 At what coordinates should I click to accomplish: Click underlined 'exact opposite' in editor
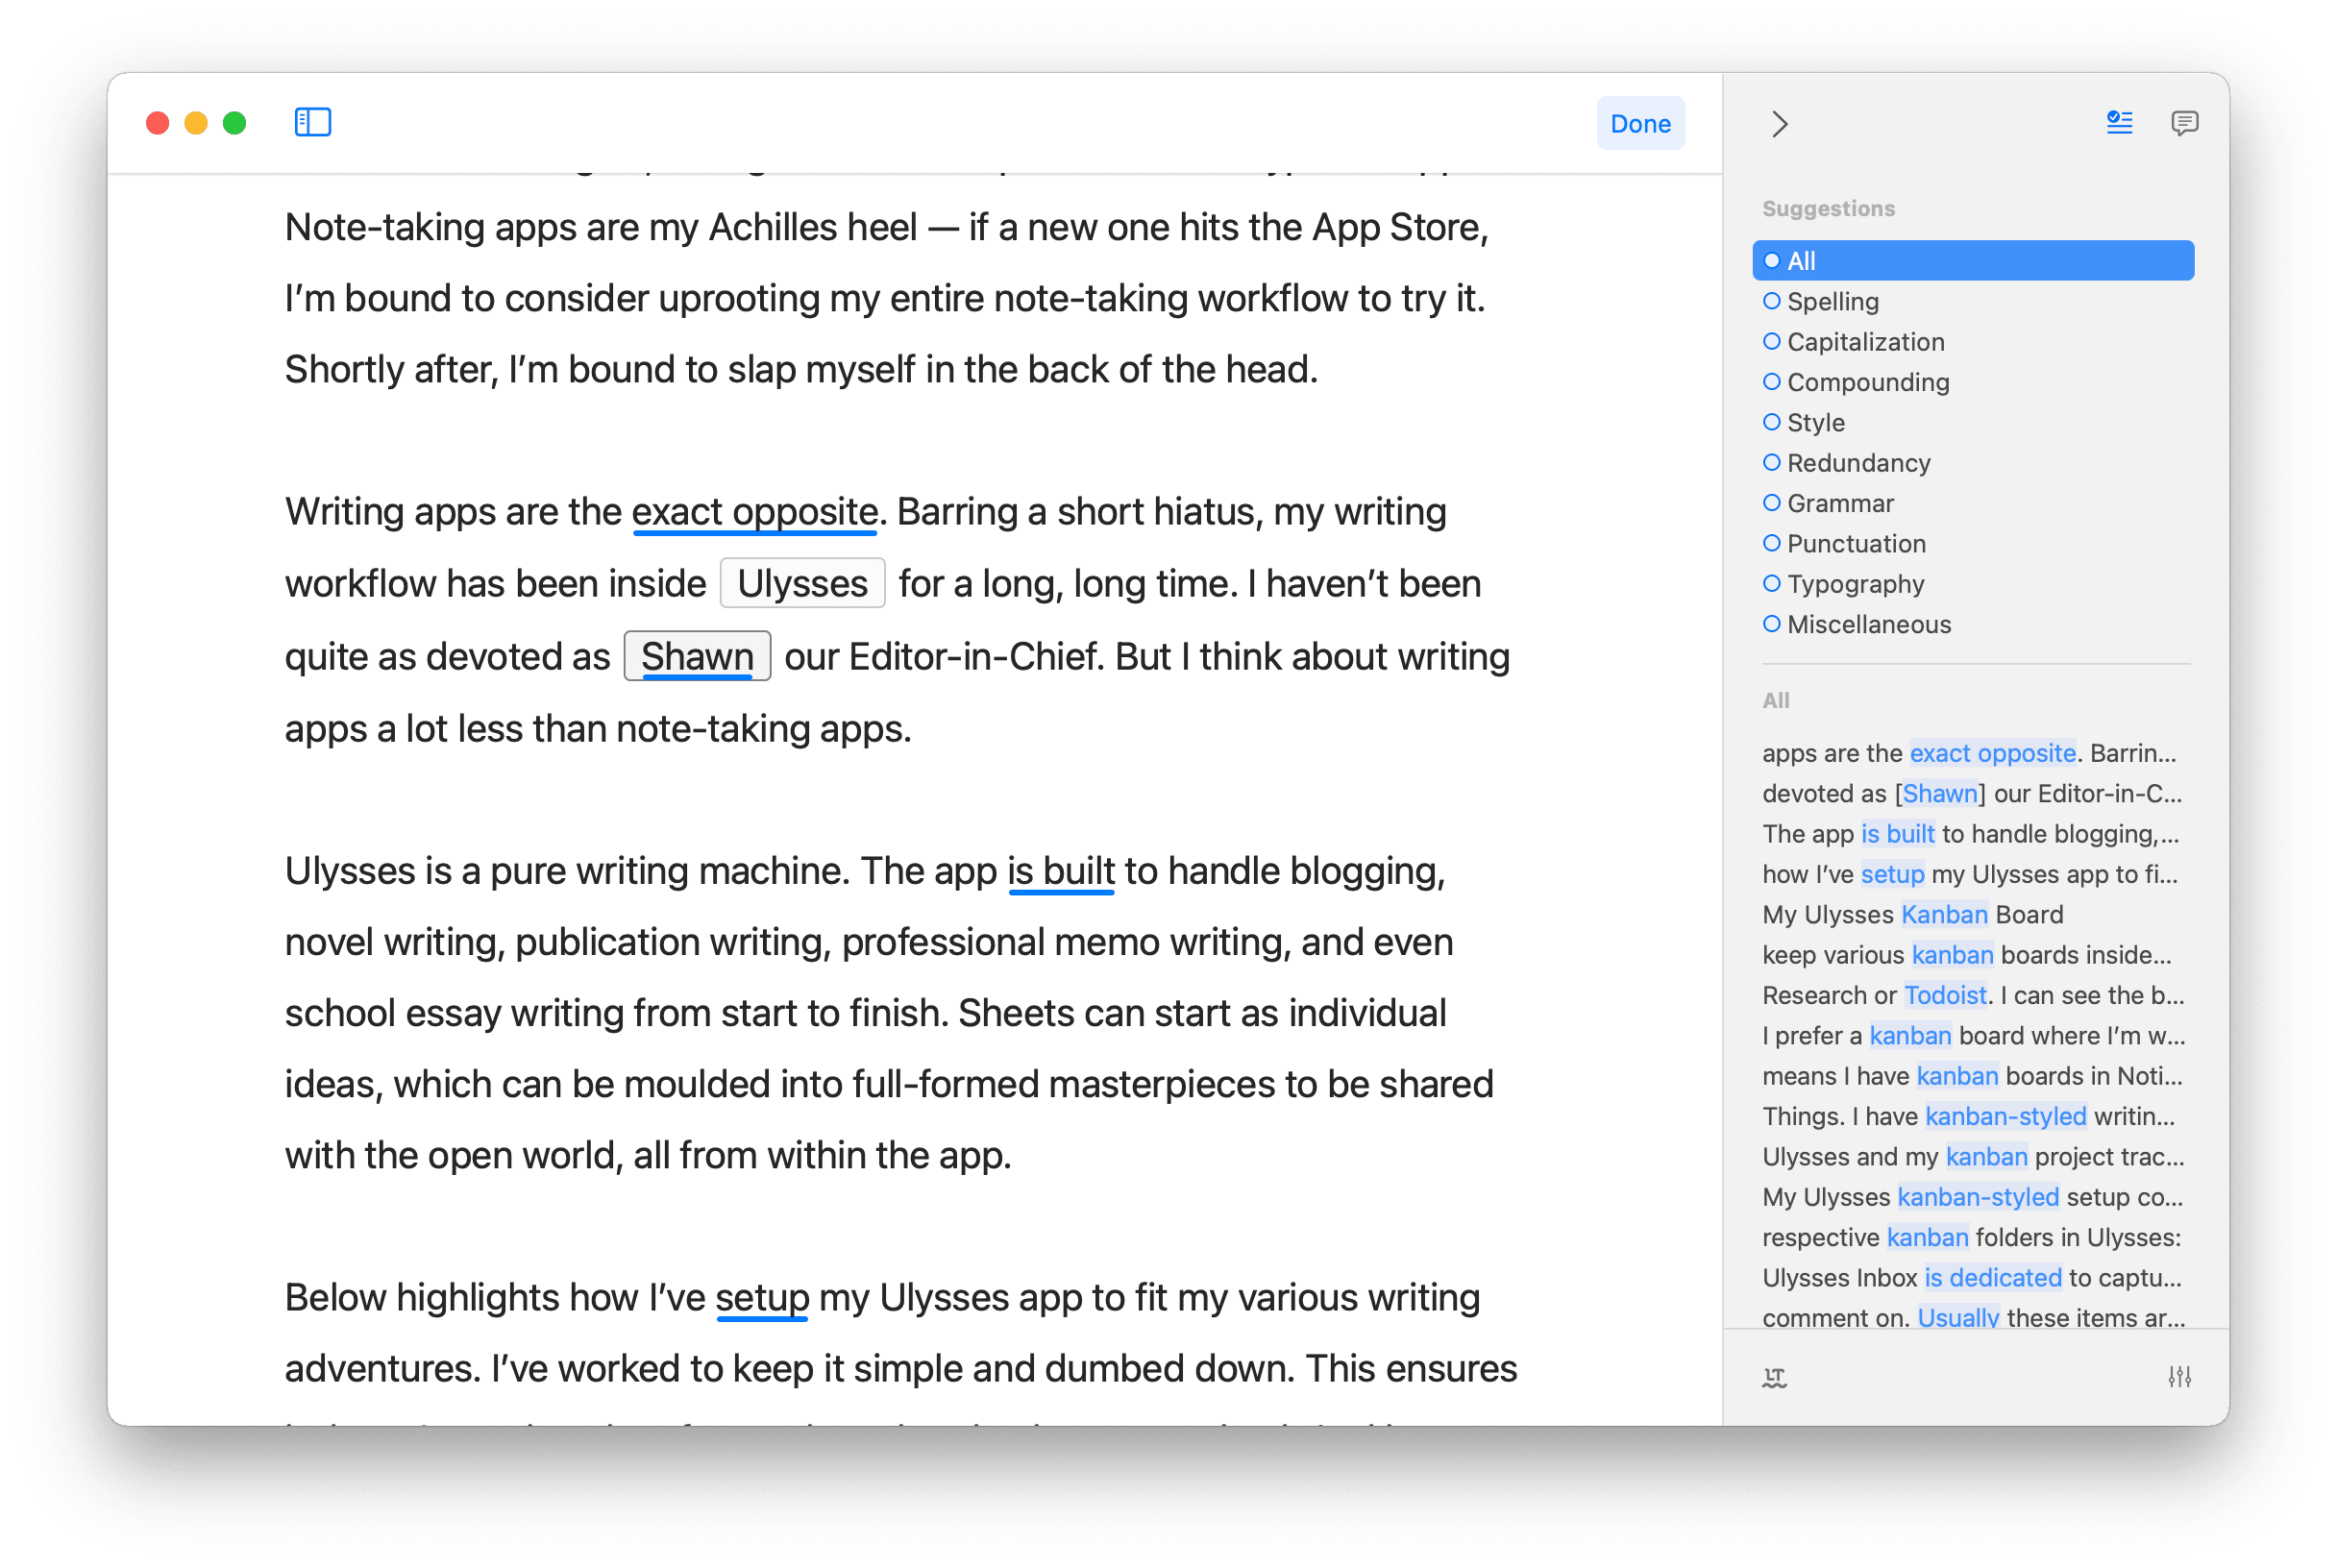pyautogui.click(x=755, y=512)
